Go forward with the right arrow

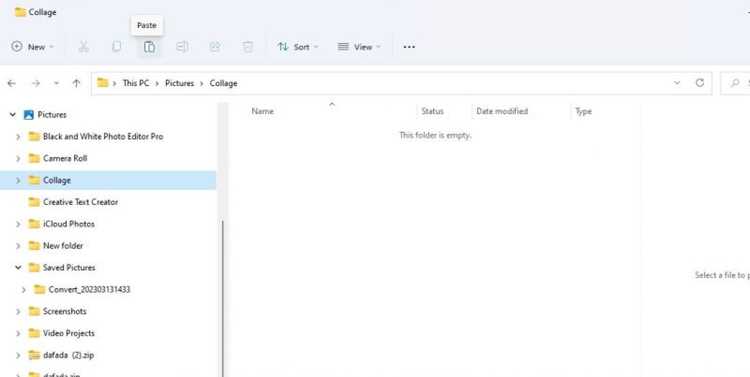[36, 83]
